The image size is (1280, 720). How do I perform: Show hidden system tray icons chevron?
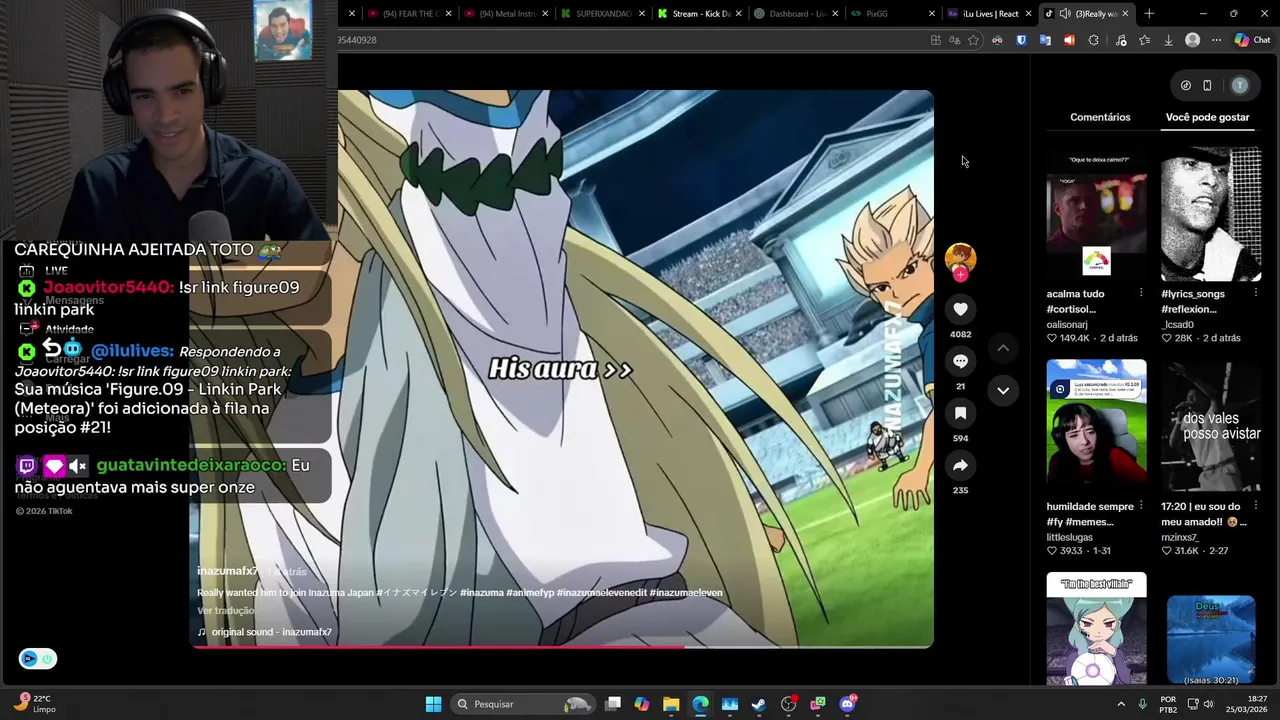tap(1120, 704)
